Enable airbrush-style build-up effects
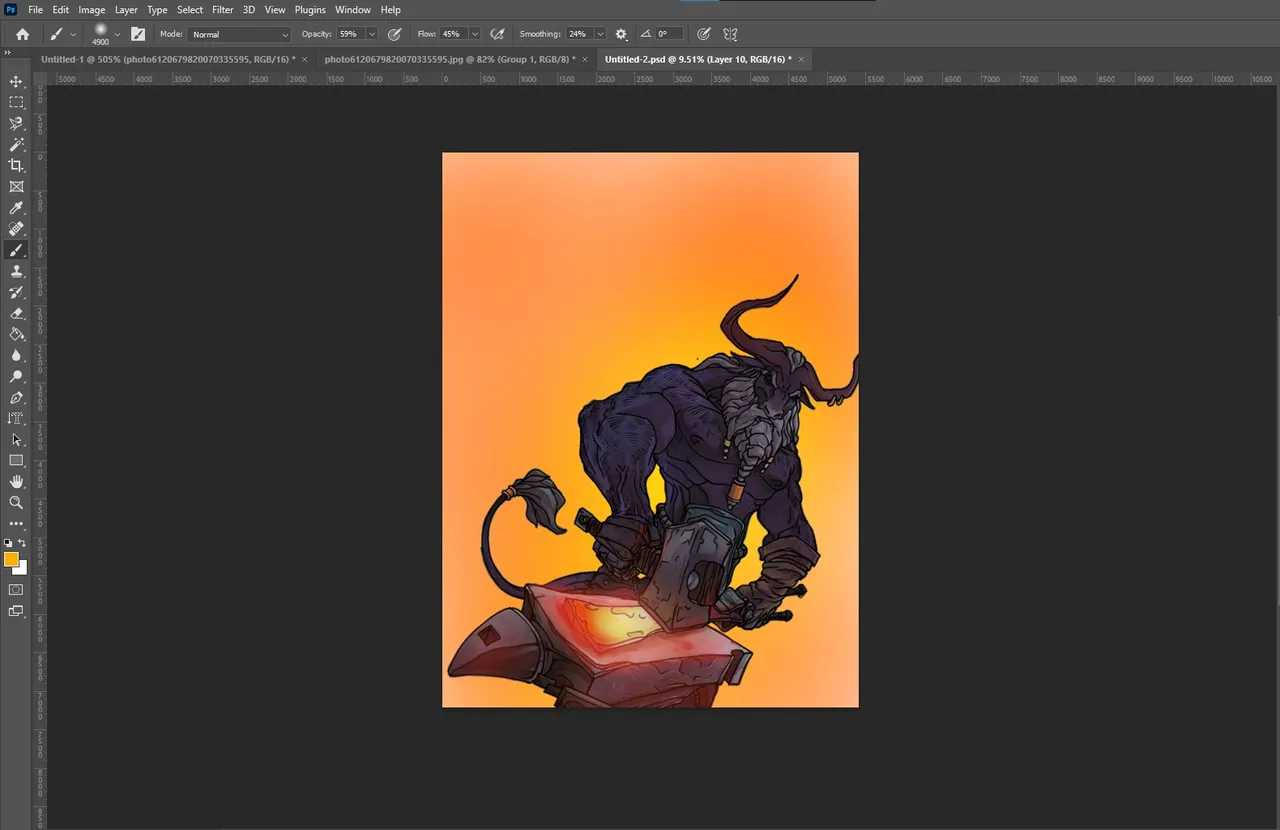Screen dimensions: 1280x830 (497, 34)
